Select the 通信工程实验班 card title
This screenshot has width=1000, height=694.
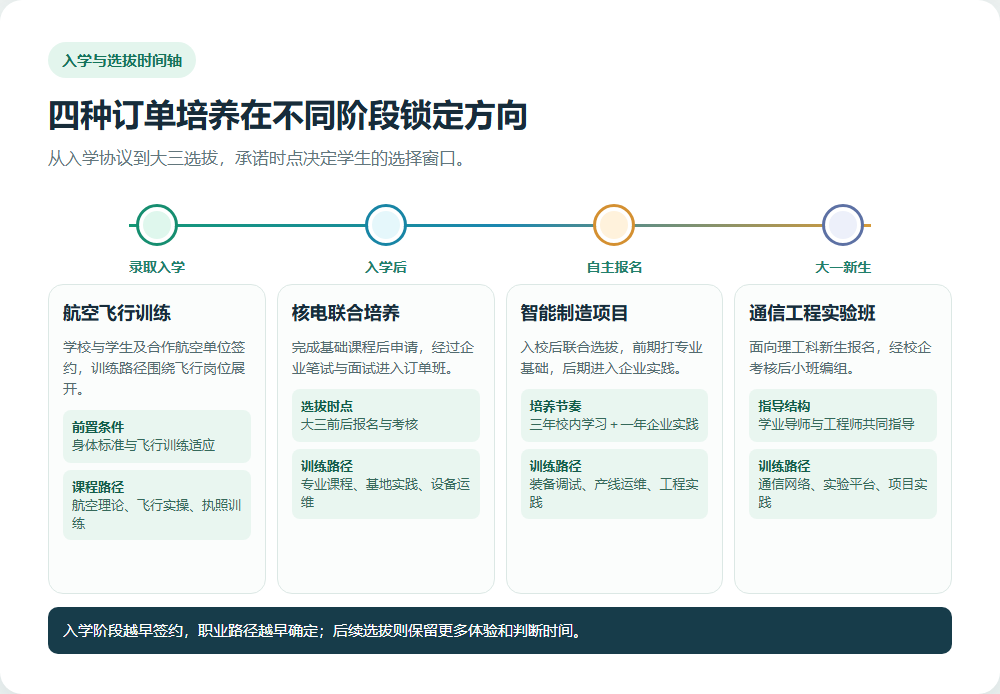812,313
